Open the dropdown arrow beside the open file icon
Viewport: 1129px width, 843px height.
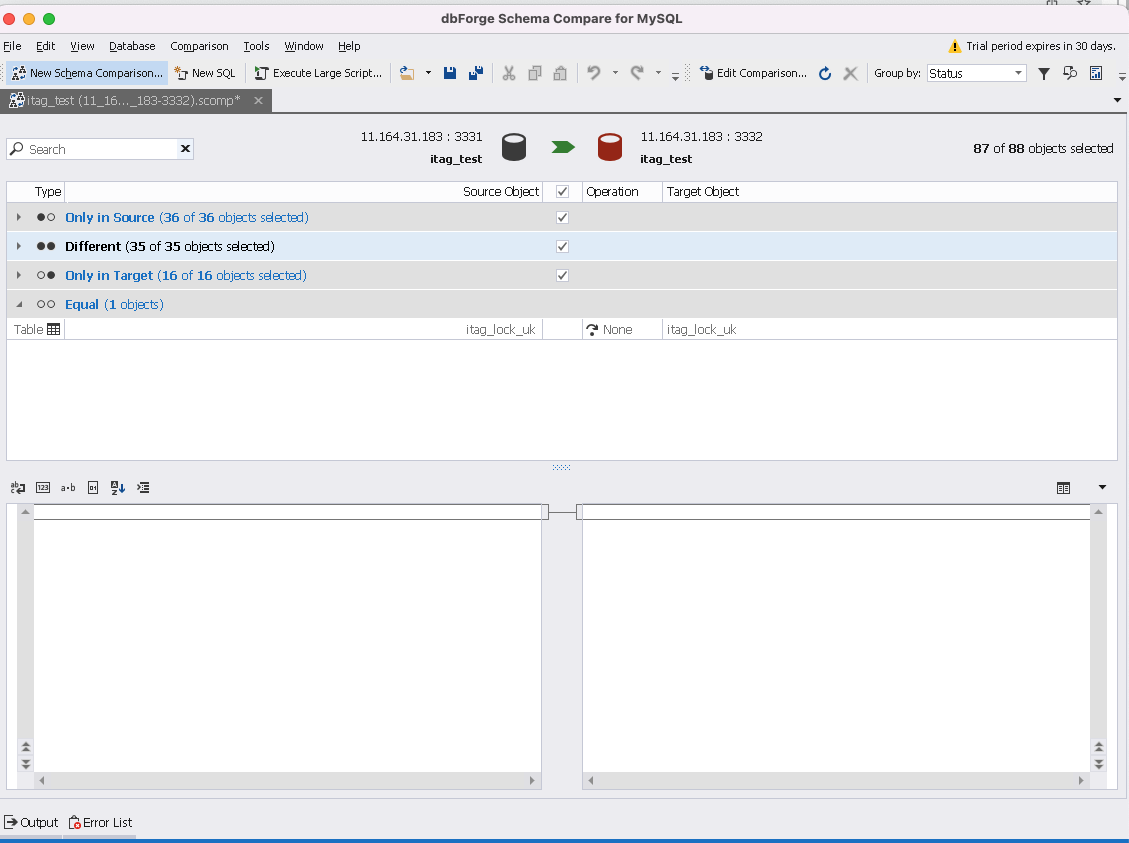(428, 73)
